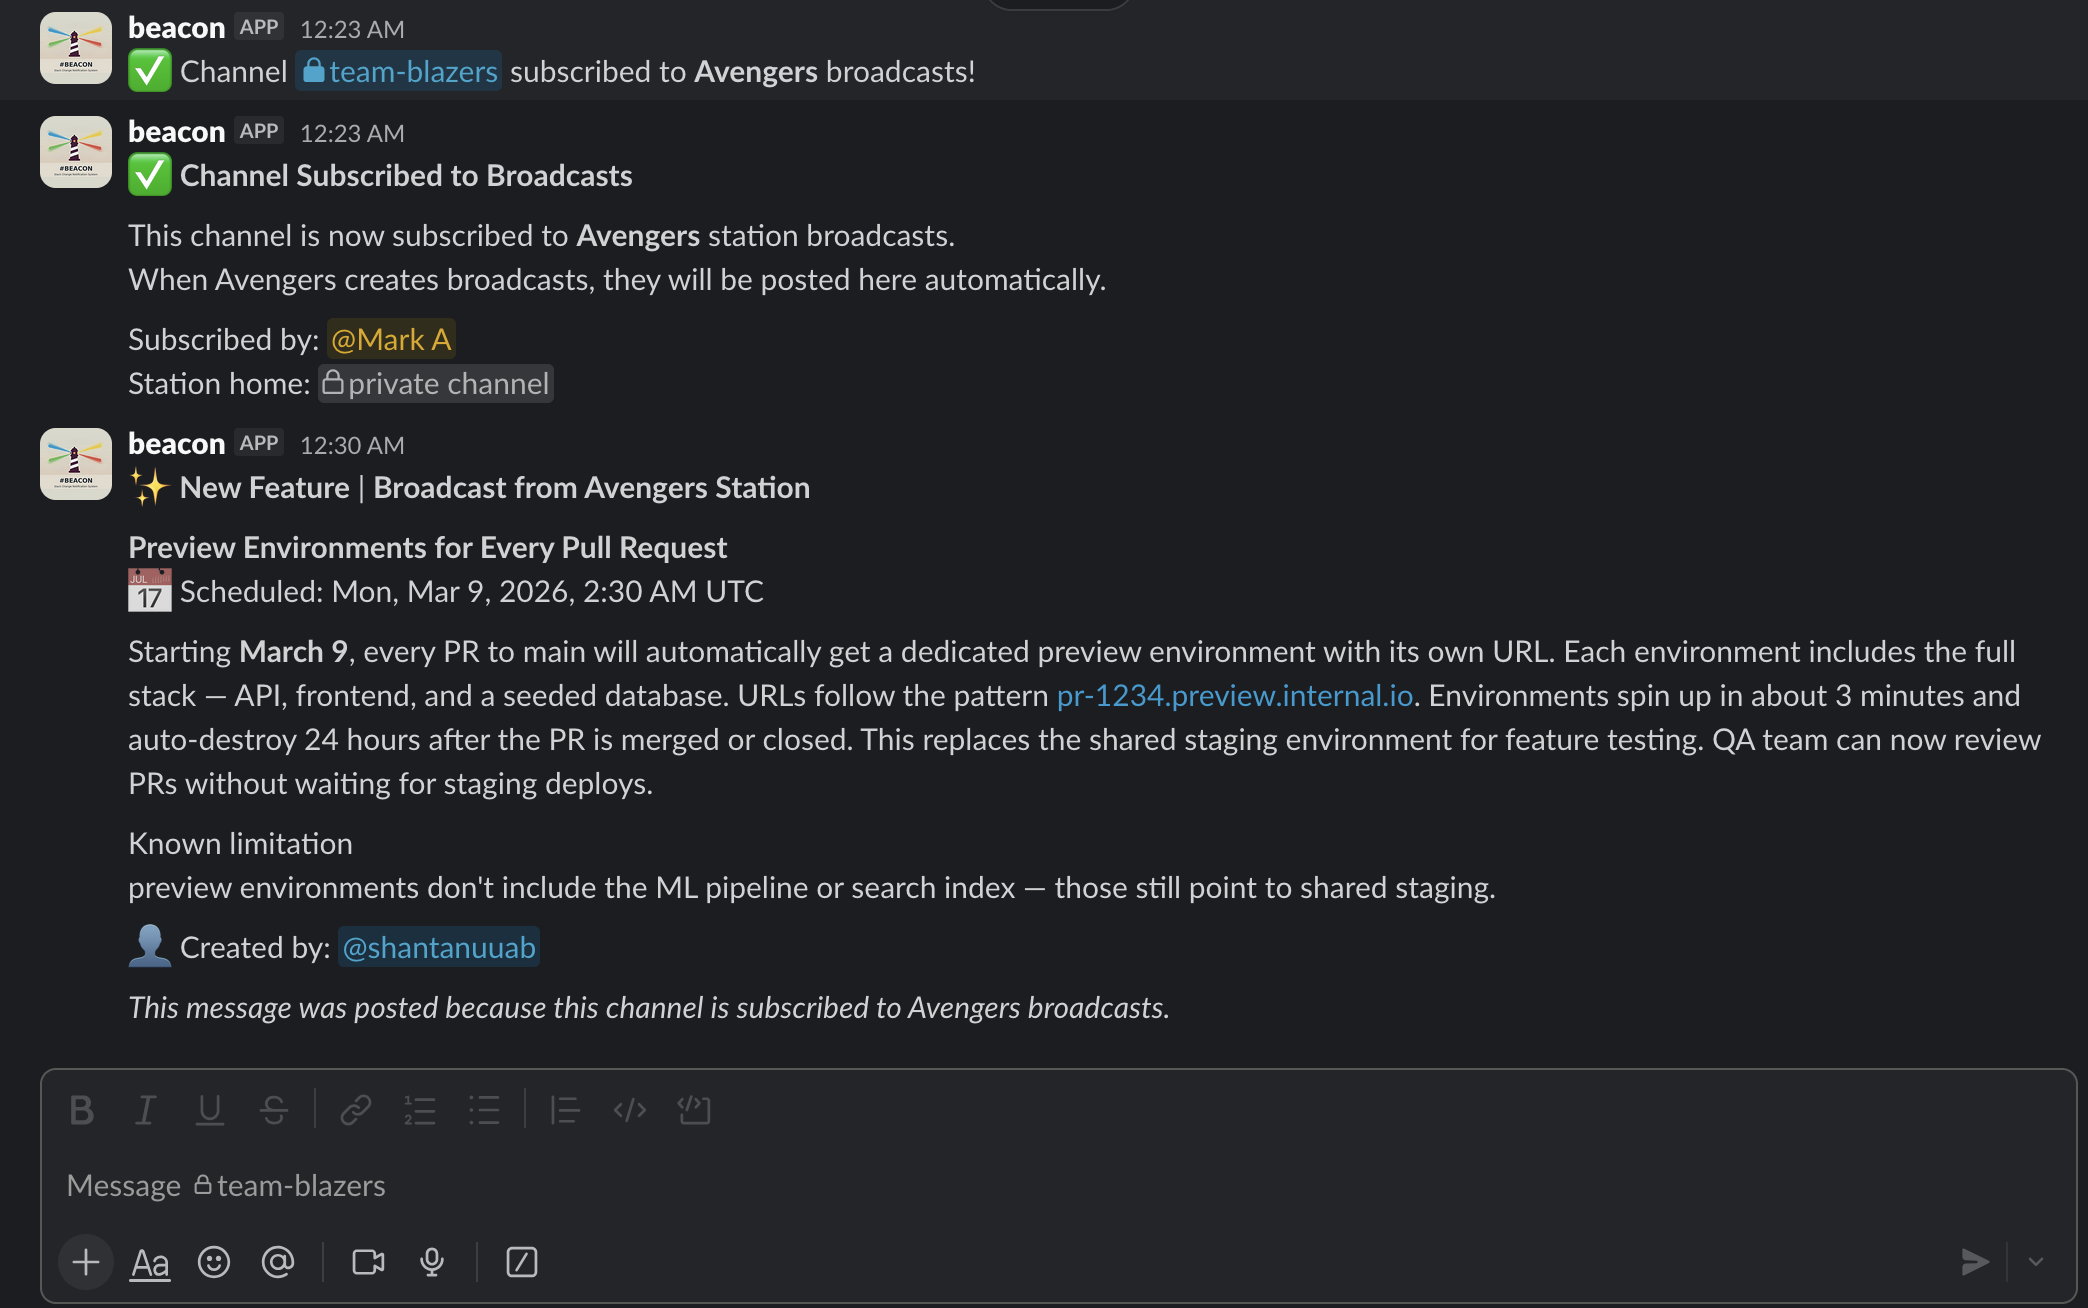
Task: Open the team-blazers channel link
Action: pos(398,71)
